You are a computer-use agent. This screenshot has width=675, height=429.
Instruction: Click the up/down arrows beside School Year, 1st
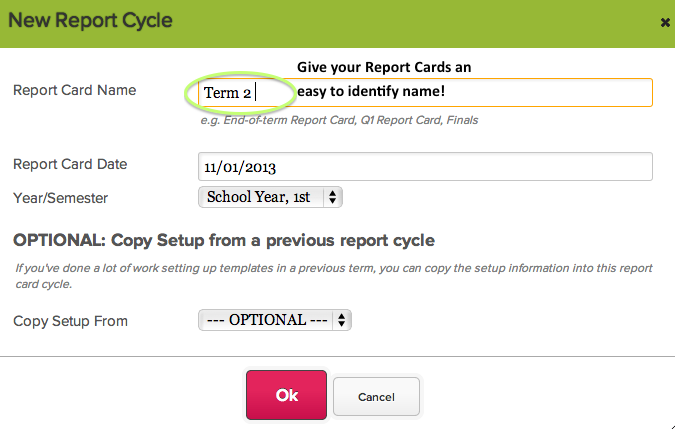(x=333, y=197)
